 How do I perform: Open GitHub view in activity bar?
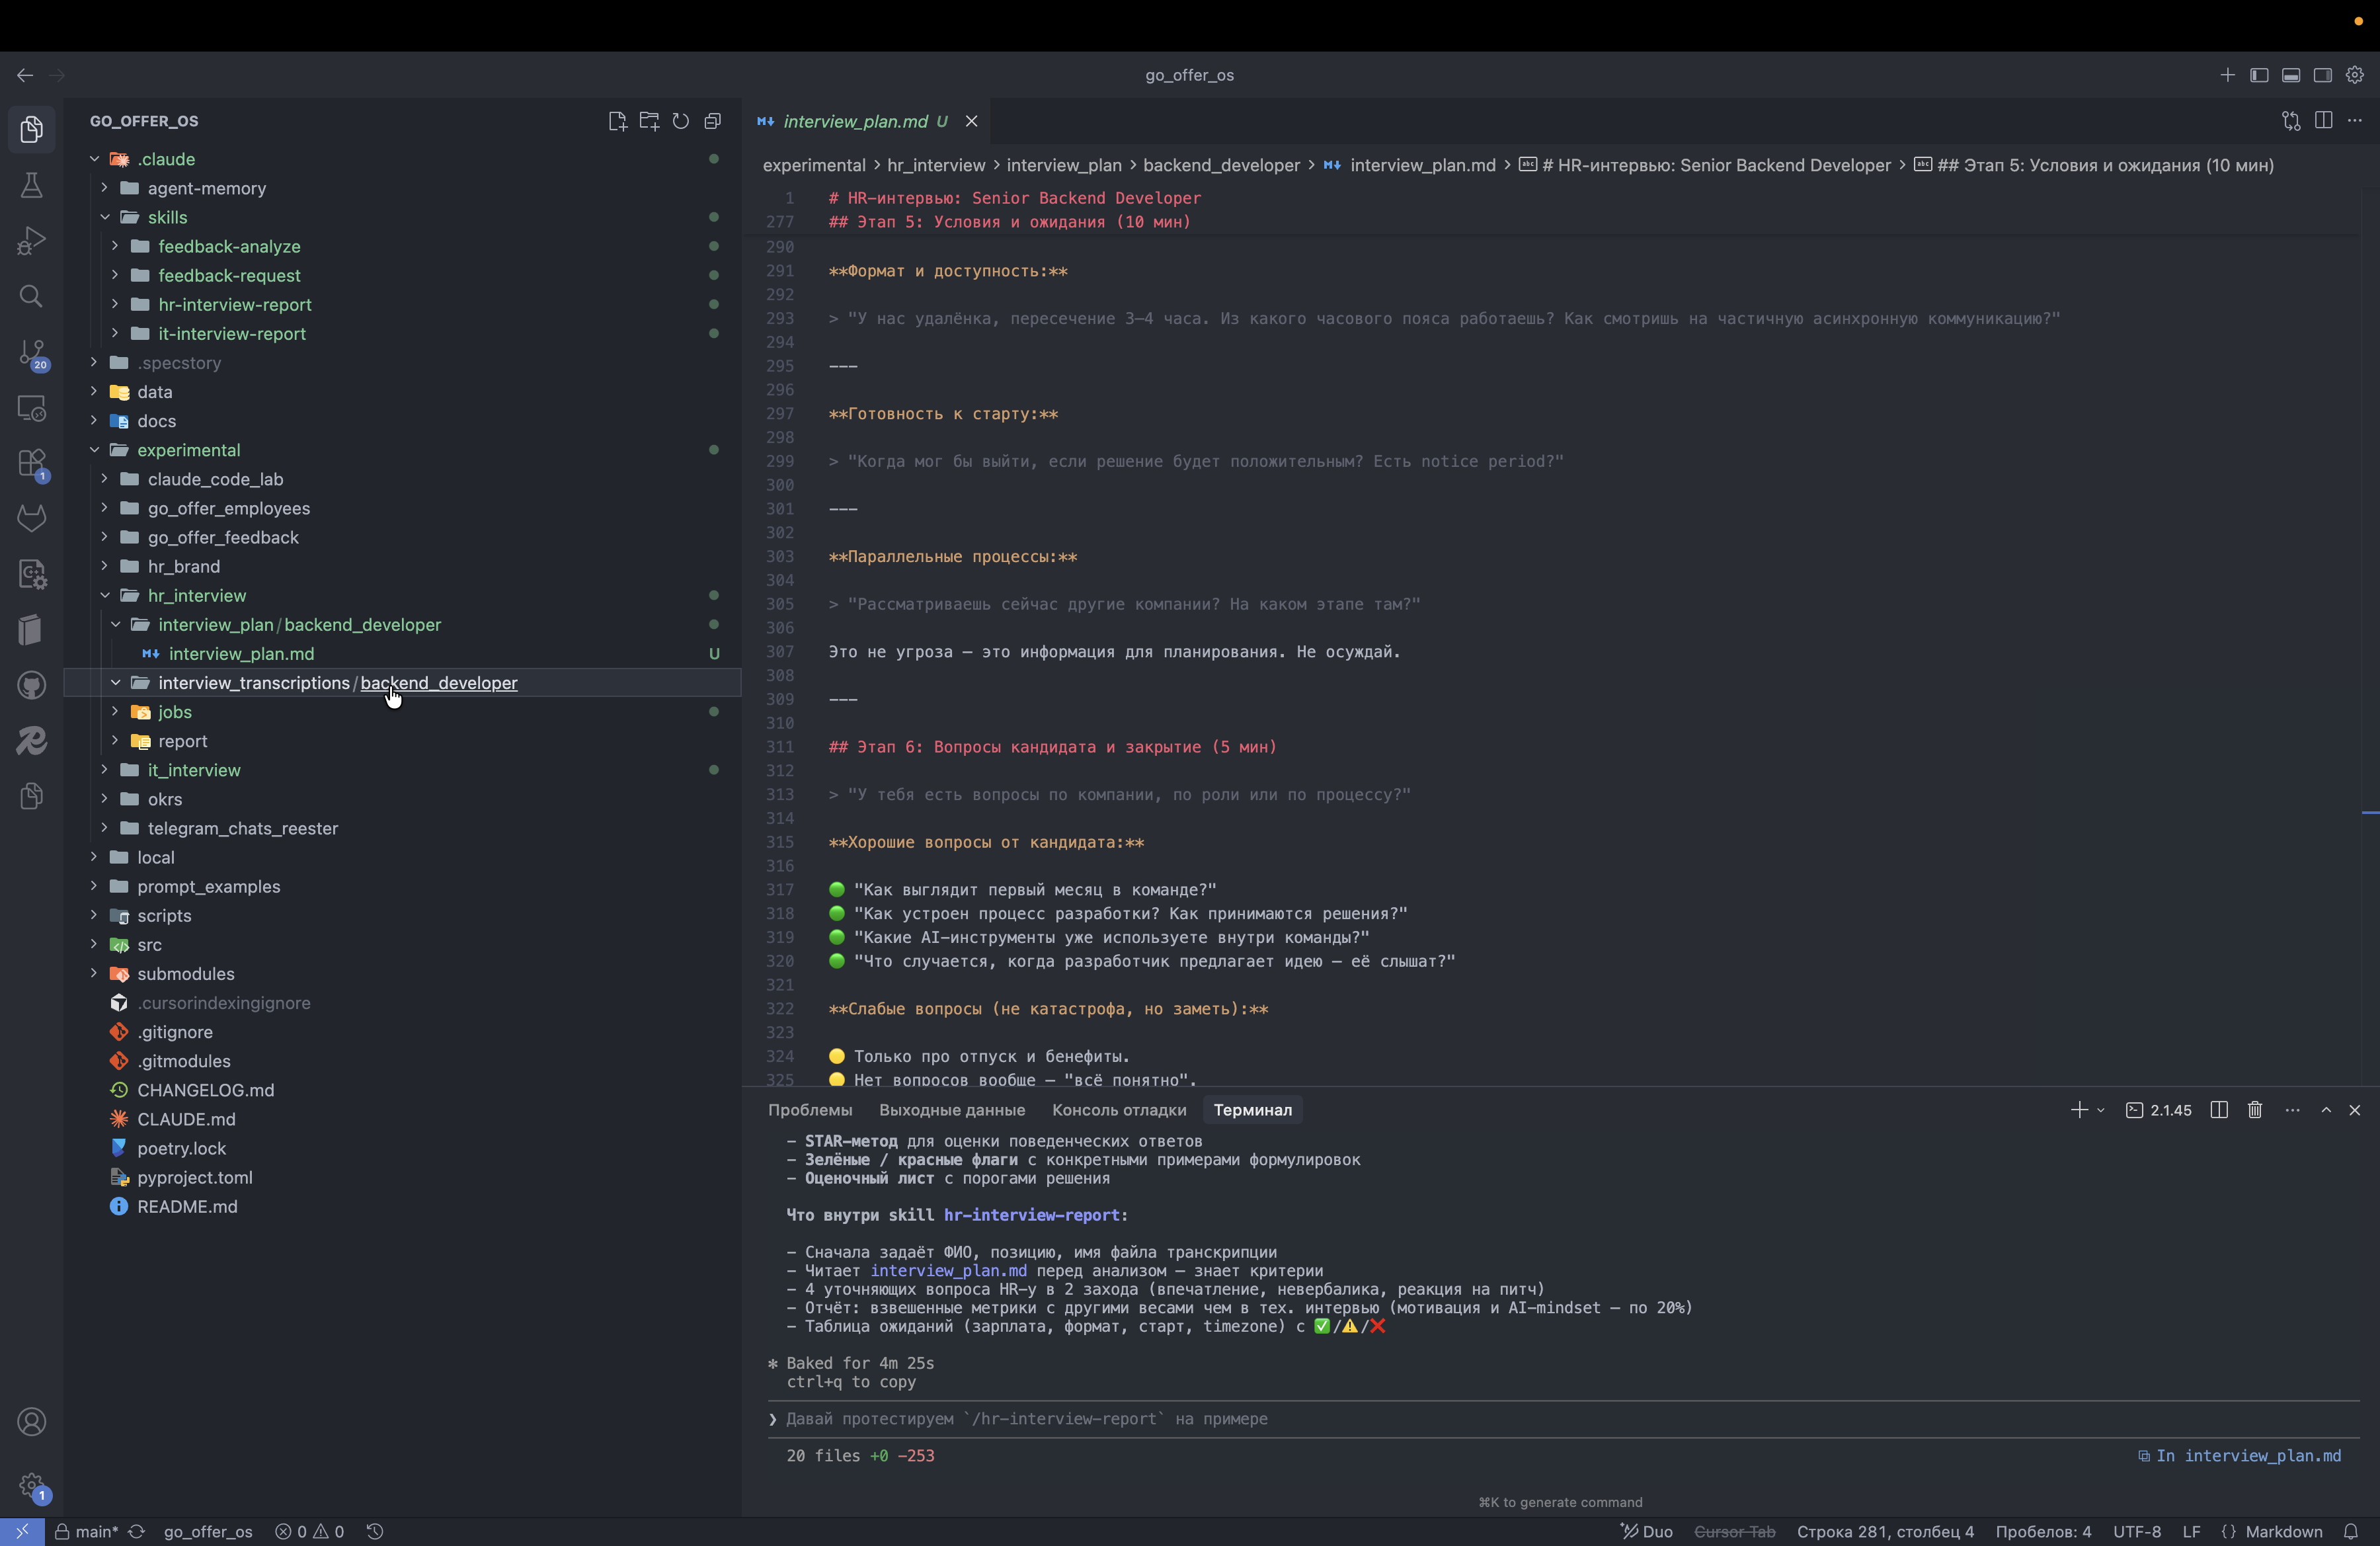point(31,685)
